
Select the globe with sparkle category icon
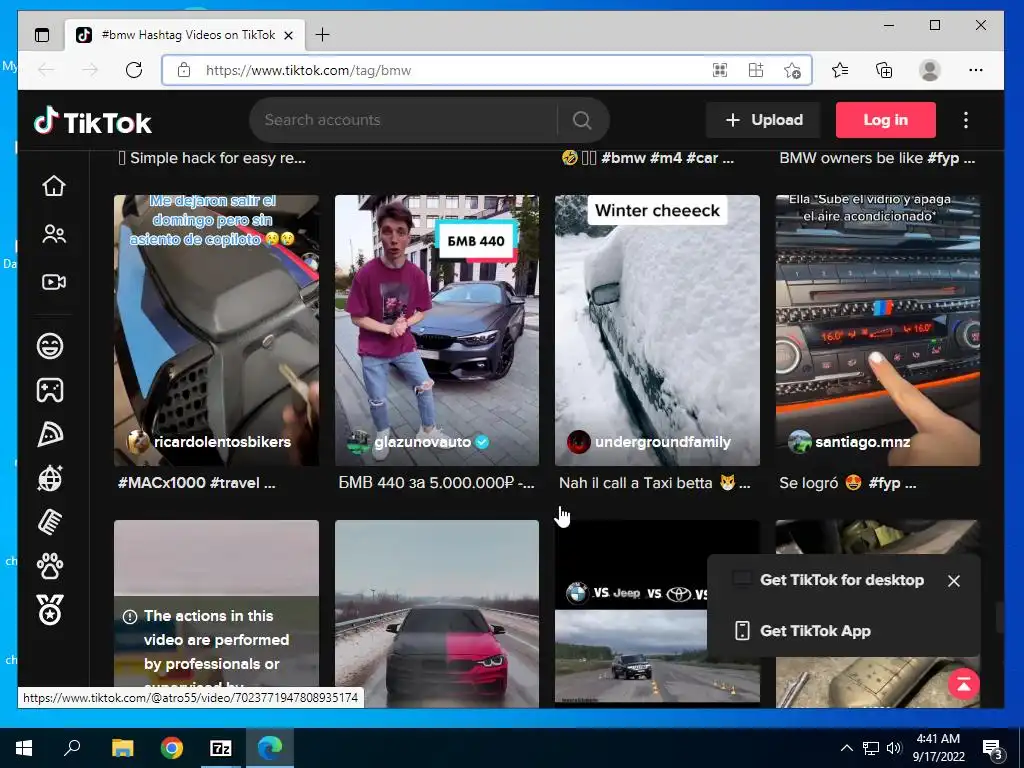(50, 479)
